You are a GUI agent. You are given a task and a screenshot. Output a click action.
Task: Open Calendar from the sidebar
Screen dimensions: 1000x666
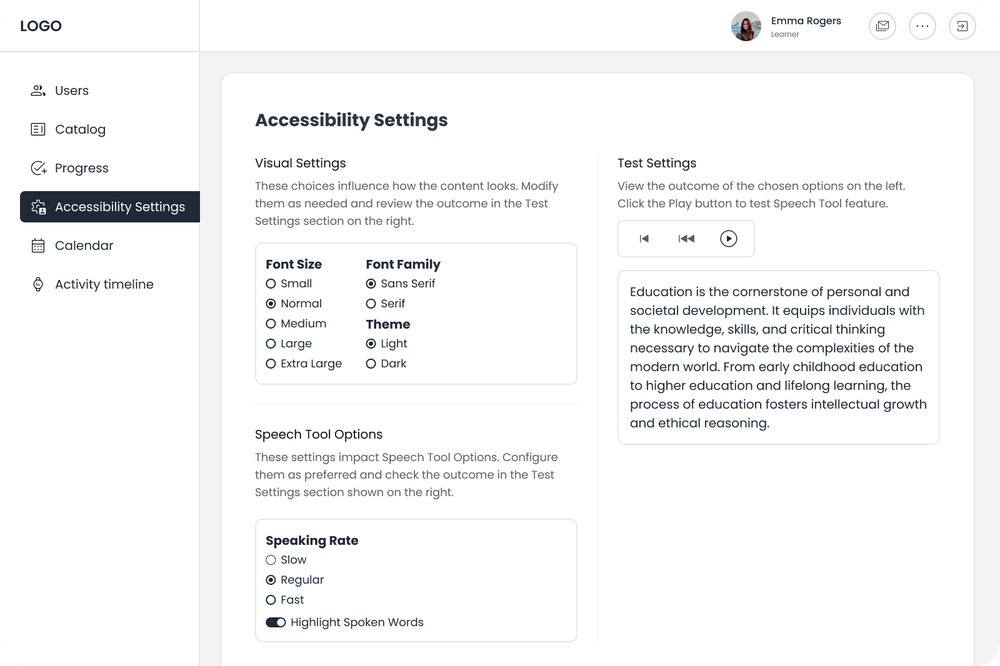click(84, 246)
